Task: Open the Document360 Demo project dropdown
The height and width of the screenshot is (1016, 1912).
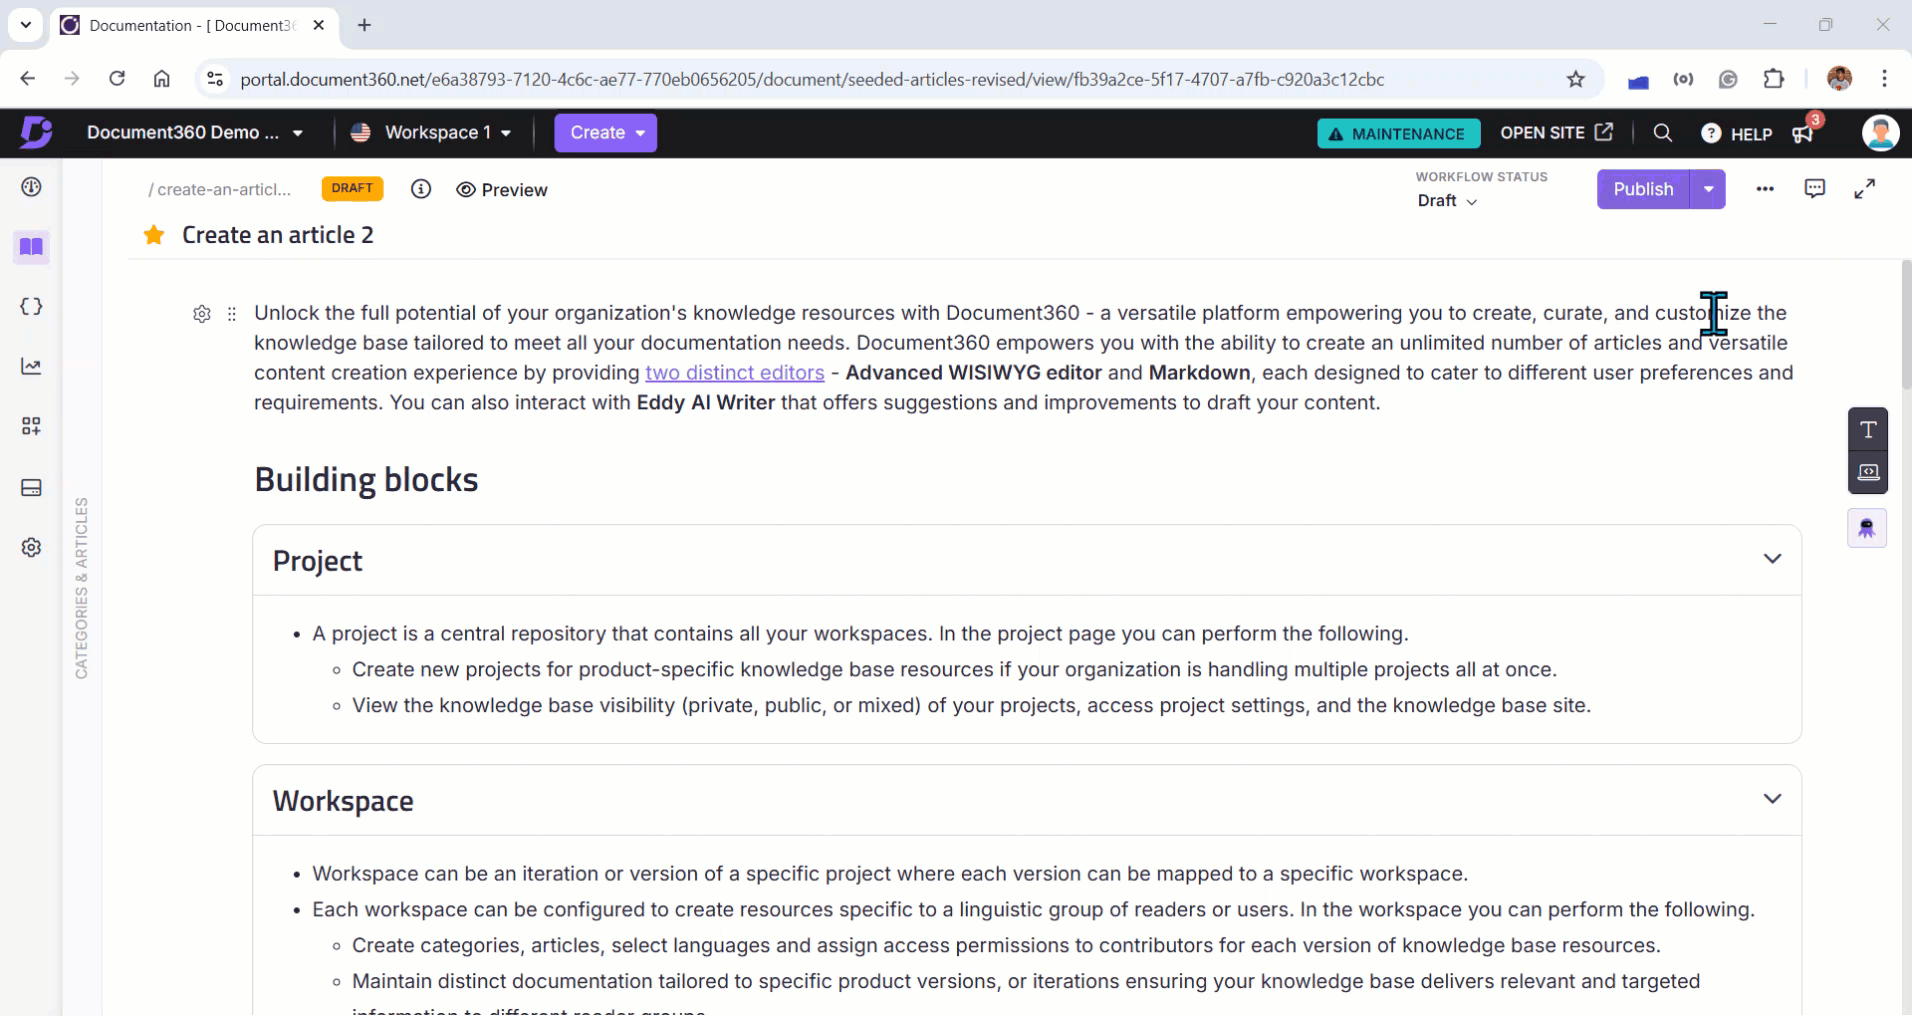Action: 195,132
